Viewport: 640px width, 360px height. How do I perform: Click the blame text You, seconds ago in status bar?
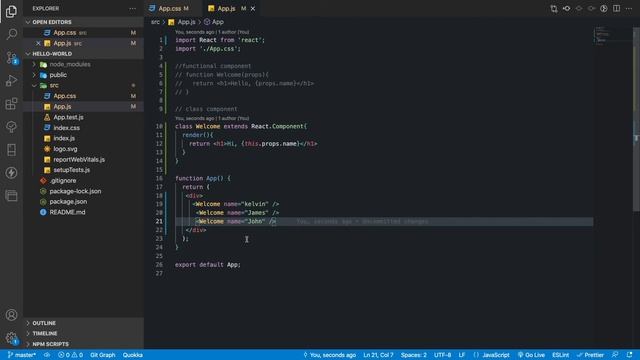pos(329,355)
